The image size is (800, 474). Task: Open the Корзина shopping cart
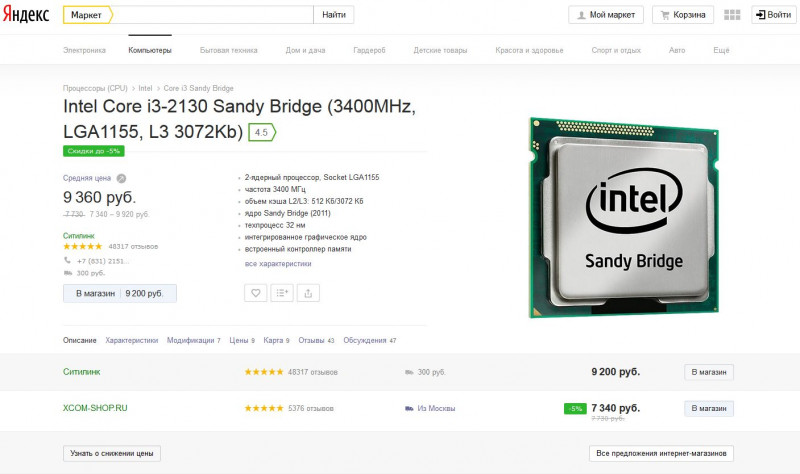[683, 15]
